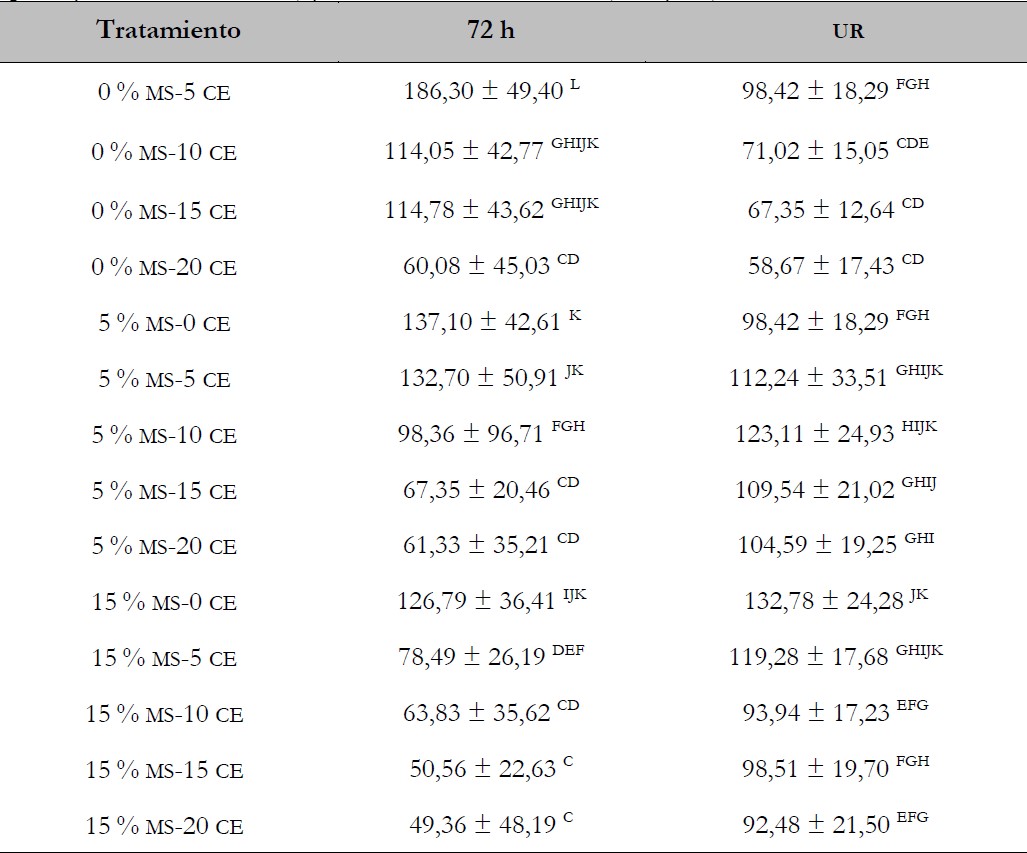The width and height of the screenshot is (1027, 853).
Task: Select the 15 % MS-15 CE row label
Action: [164, 770]
